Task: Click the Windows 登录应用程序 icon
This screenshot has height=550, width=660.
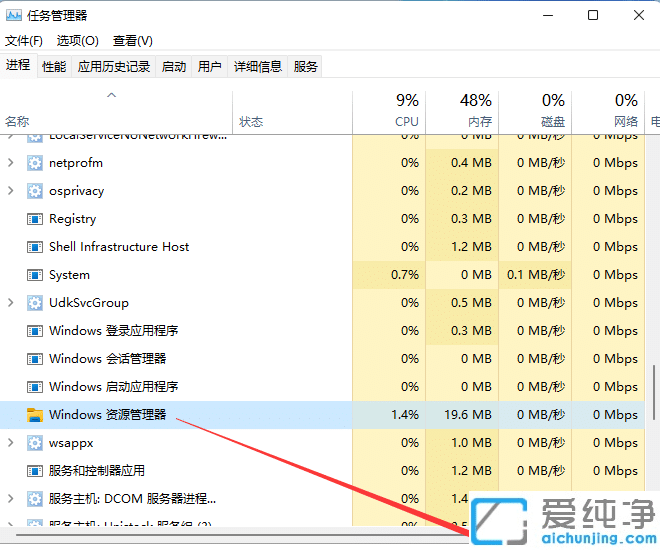Action: 35,331
